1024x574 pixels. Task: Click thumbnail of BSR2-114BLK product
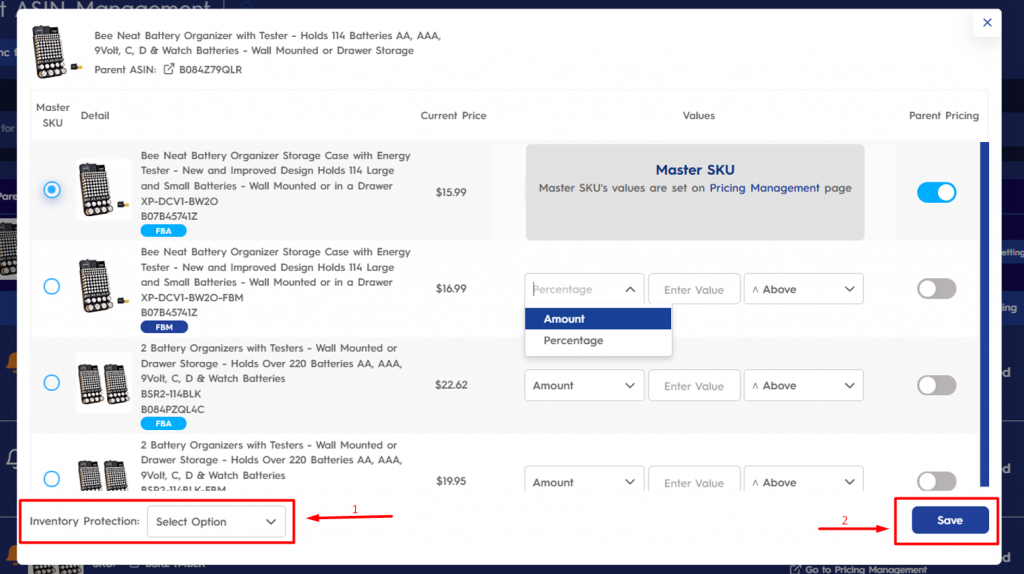(x=103, y=383)
